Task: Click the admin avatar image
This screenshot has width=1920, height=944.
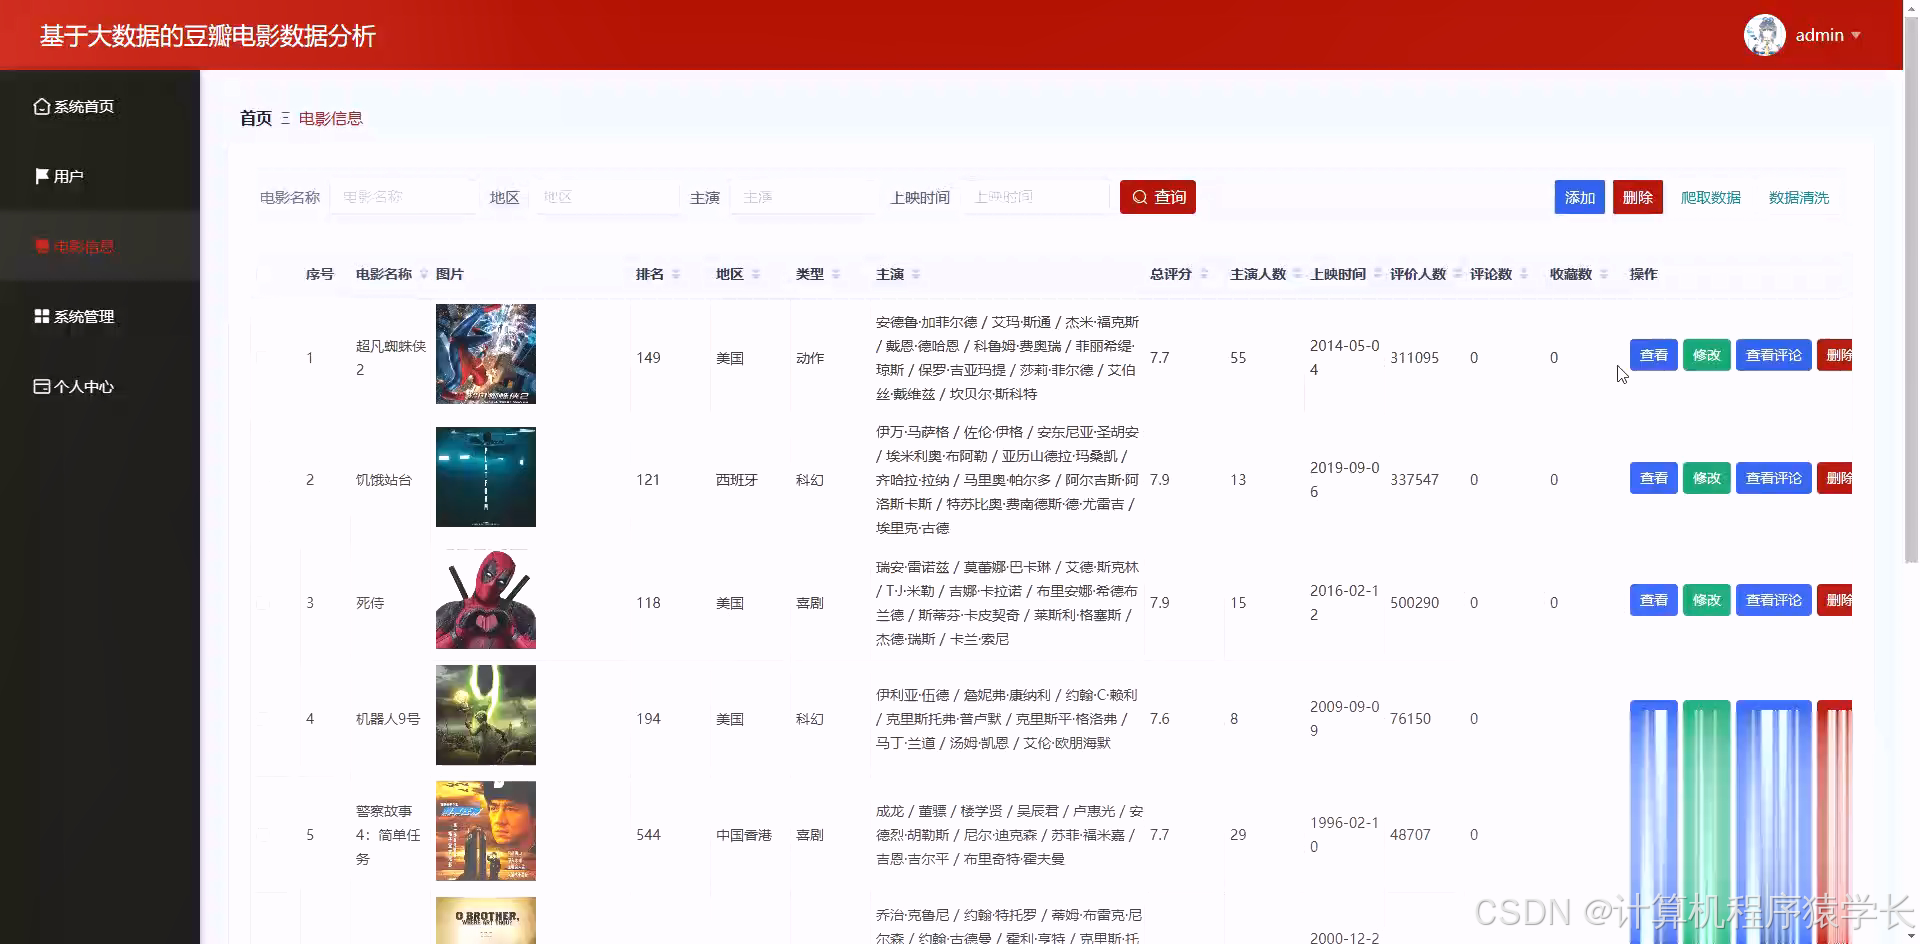Action: 1764,34
